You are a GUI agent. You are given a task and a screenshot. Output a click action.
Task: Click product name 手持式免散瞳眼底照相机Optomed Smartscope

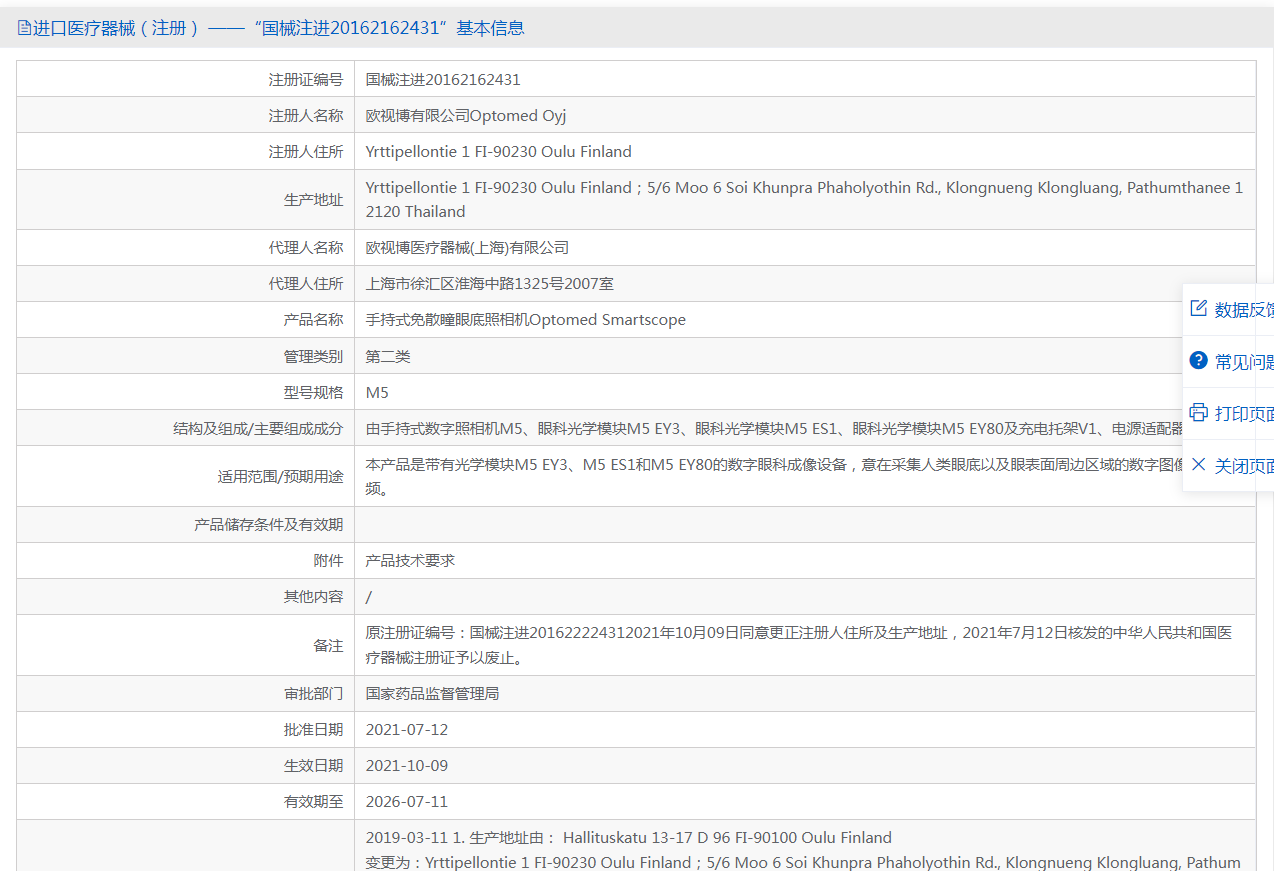pyautogui.click(x=526, y=320)
